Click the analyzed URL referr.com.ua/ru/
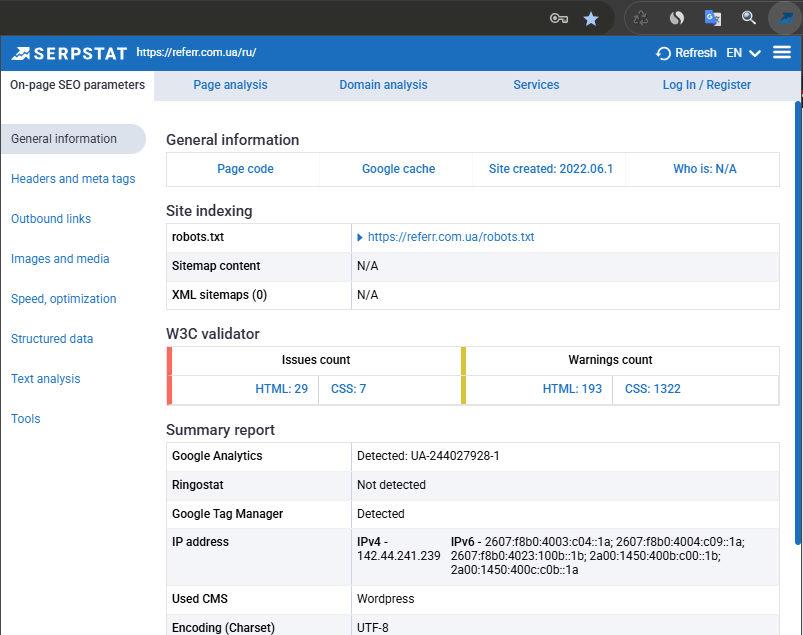Viewport: 803px width, 635px height. [196, 52]
